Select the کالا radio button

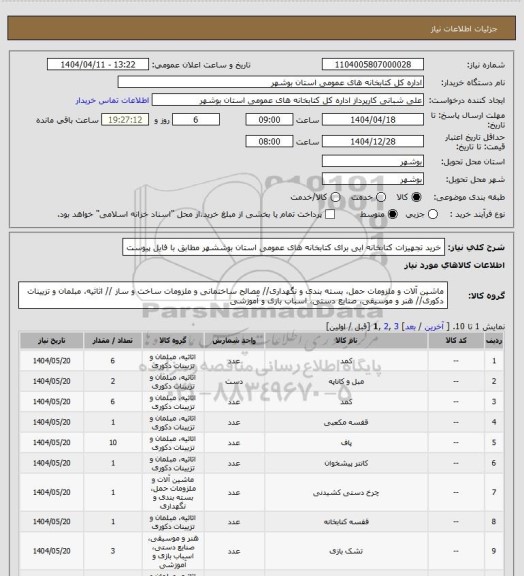click(416, 197)
